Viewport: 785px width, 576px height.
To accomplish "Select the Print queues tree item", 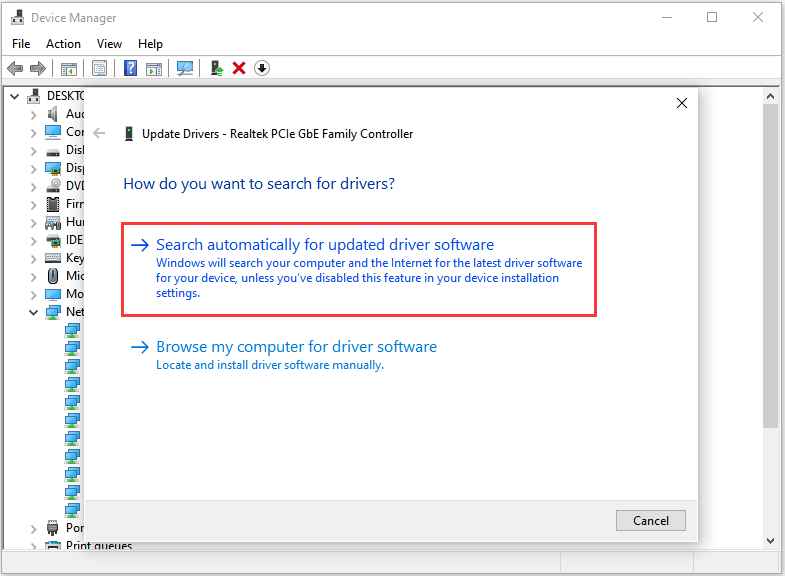I will pos(99,545).
